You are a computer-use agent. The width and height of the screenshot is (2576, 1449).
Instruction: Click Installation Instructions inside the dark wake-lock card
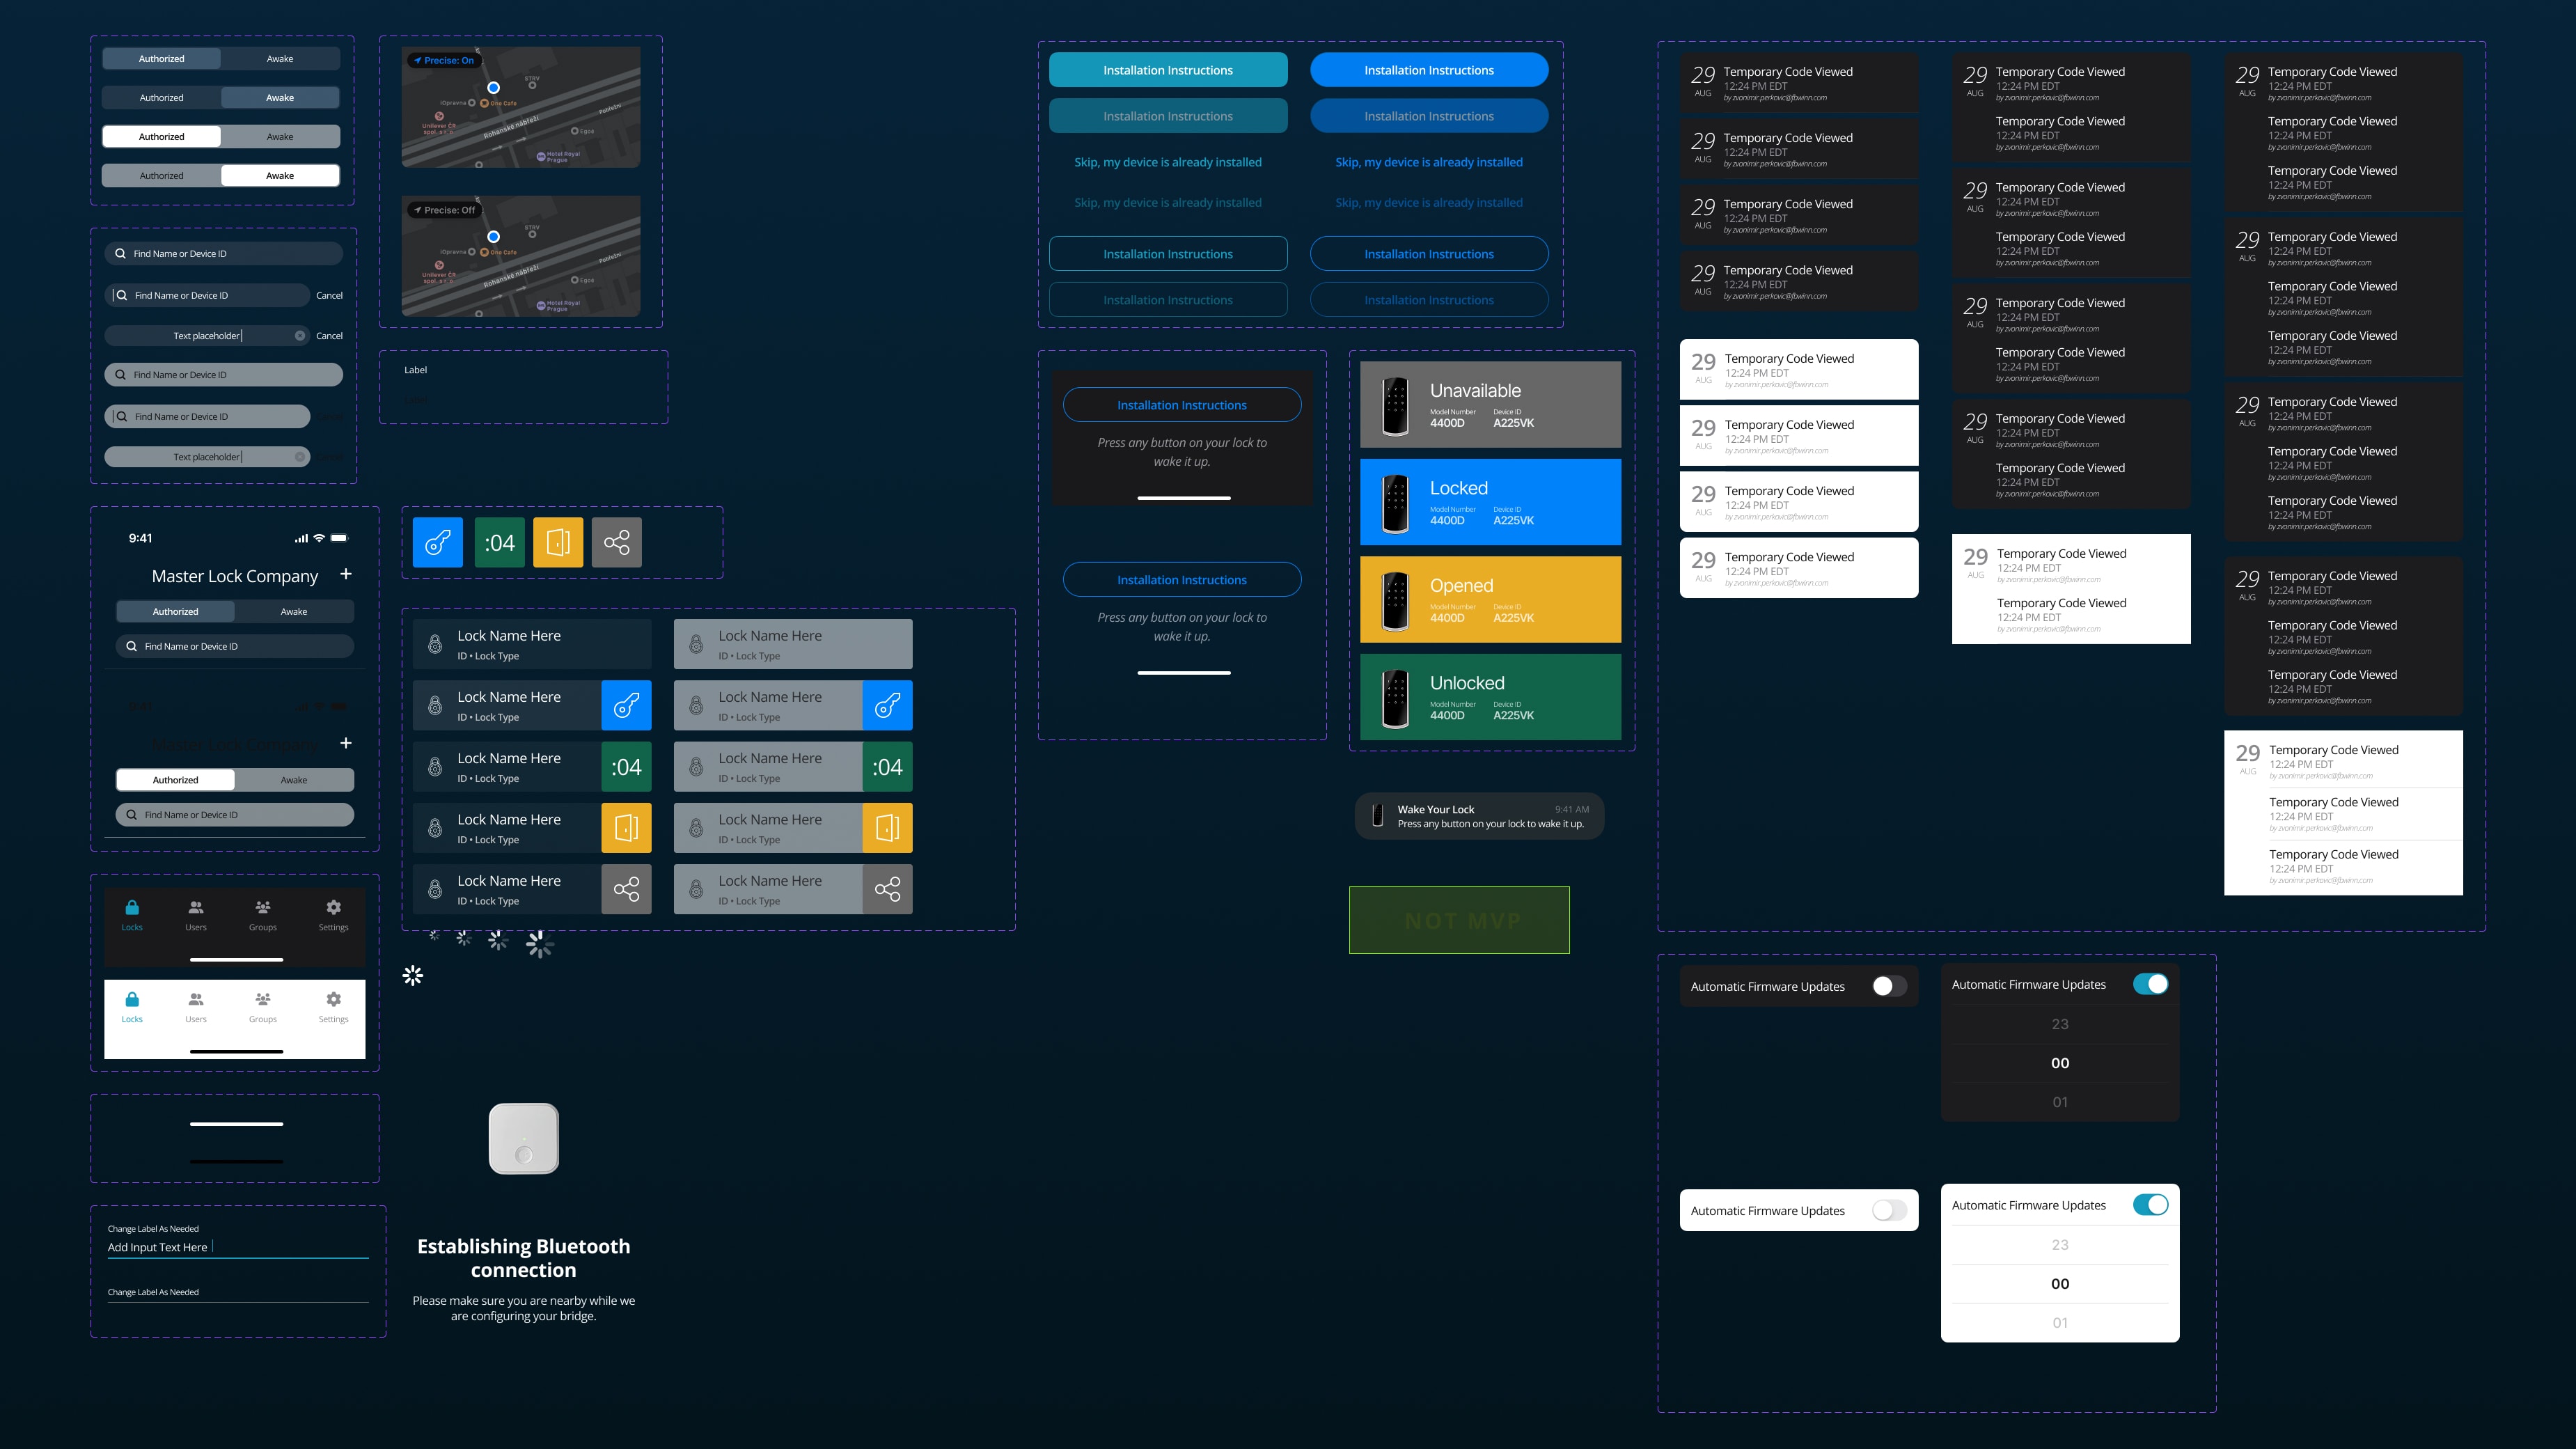point(1182,405)
